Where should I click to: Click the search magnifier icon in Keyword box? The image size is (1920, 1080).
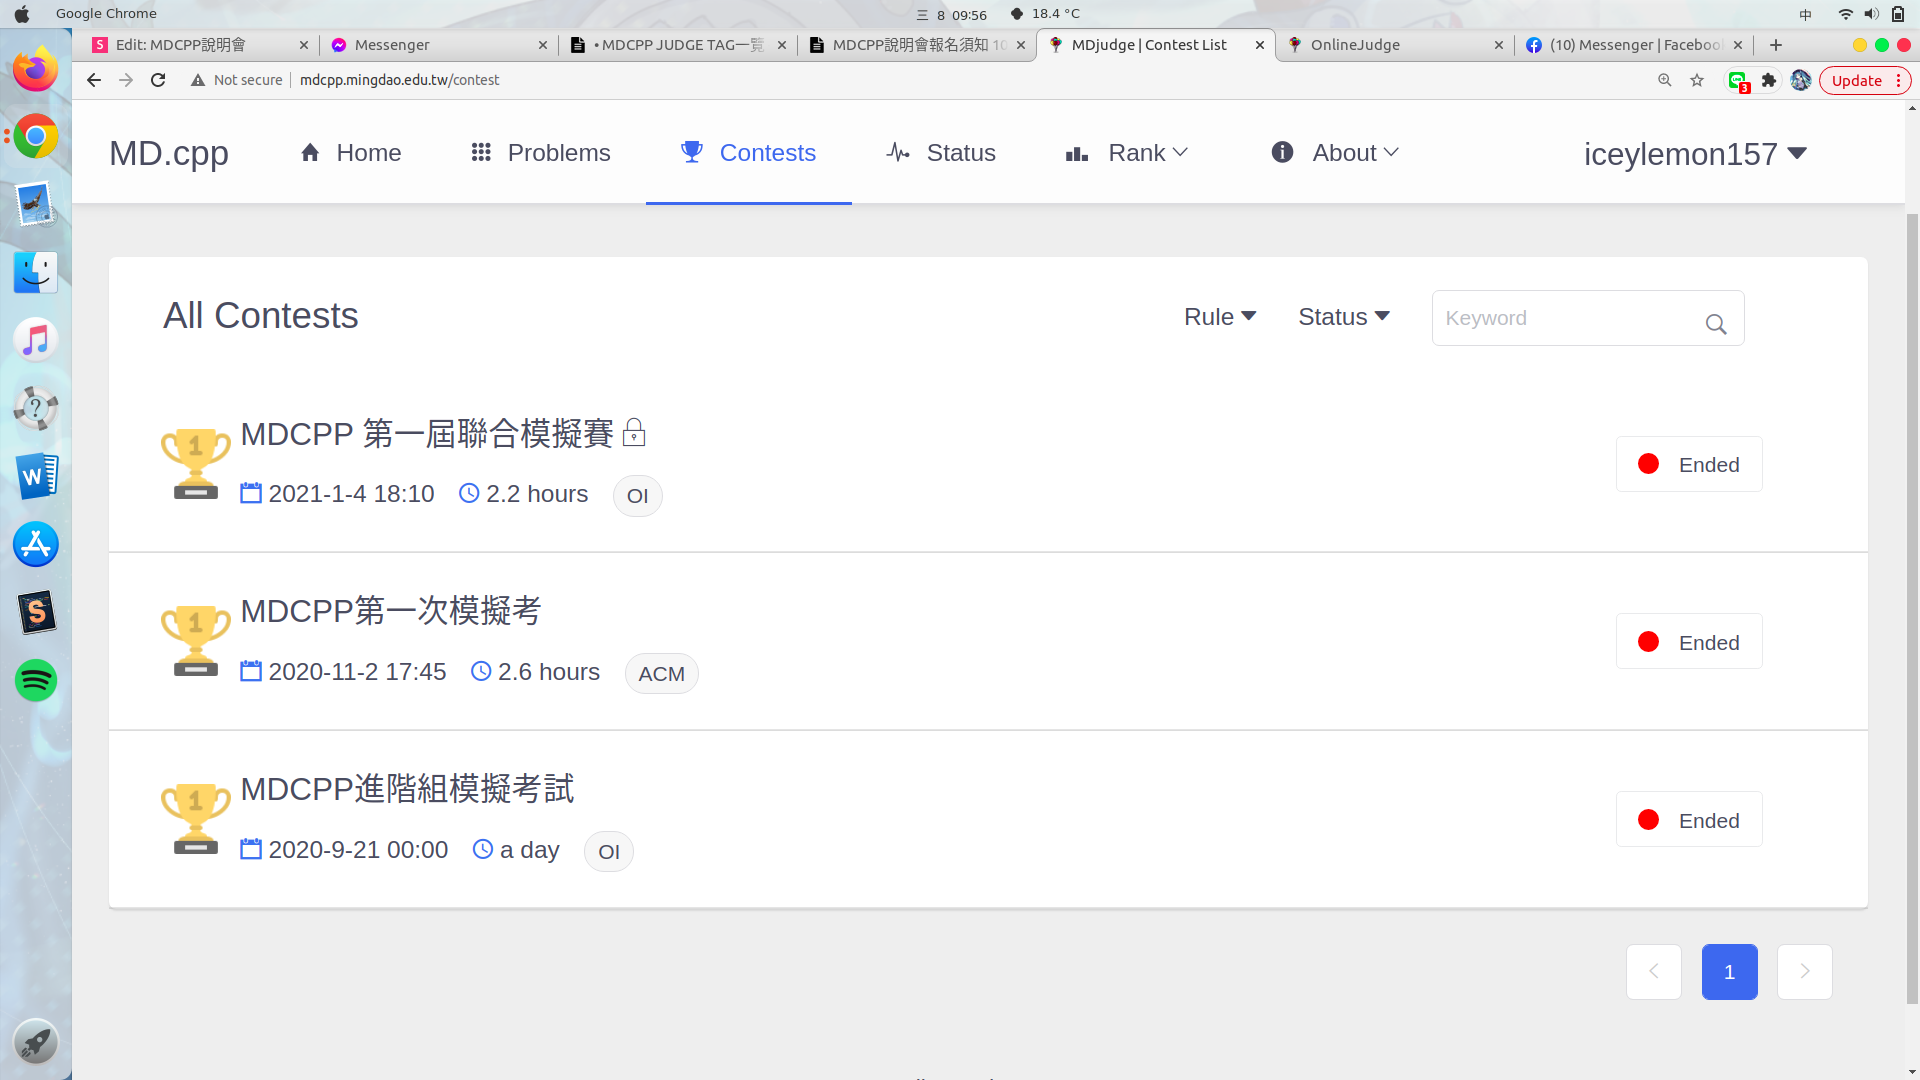1716,324
